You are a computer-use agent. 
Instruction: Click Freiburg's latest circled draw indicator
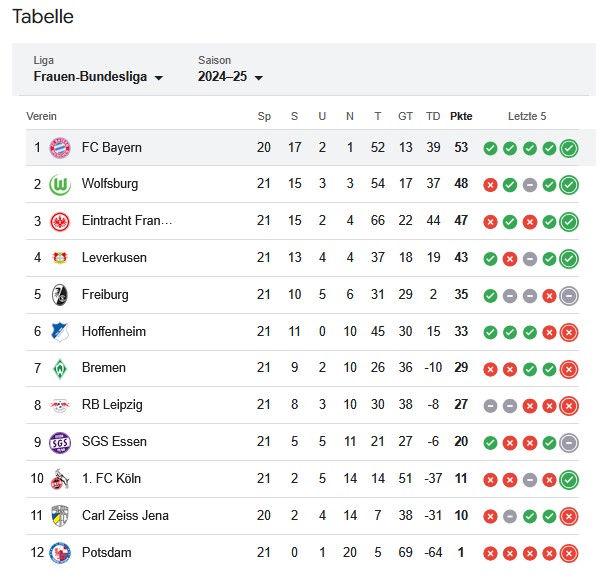click(569, 295)
